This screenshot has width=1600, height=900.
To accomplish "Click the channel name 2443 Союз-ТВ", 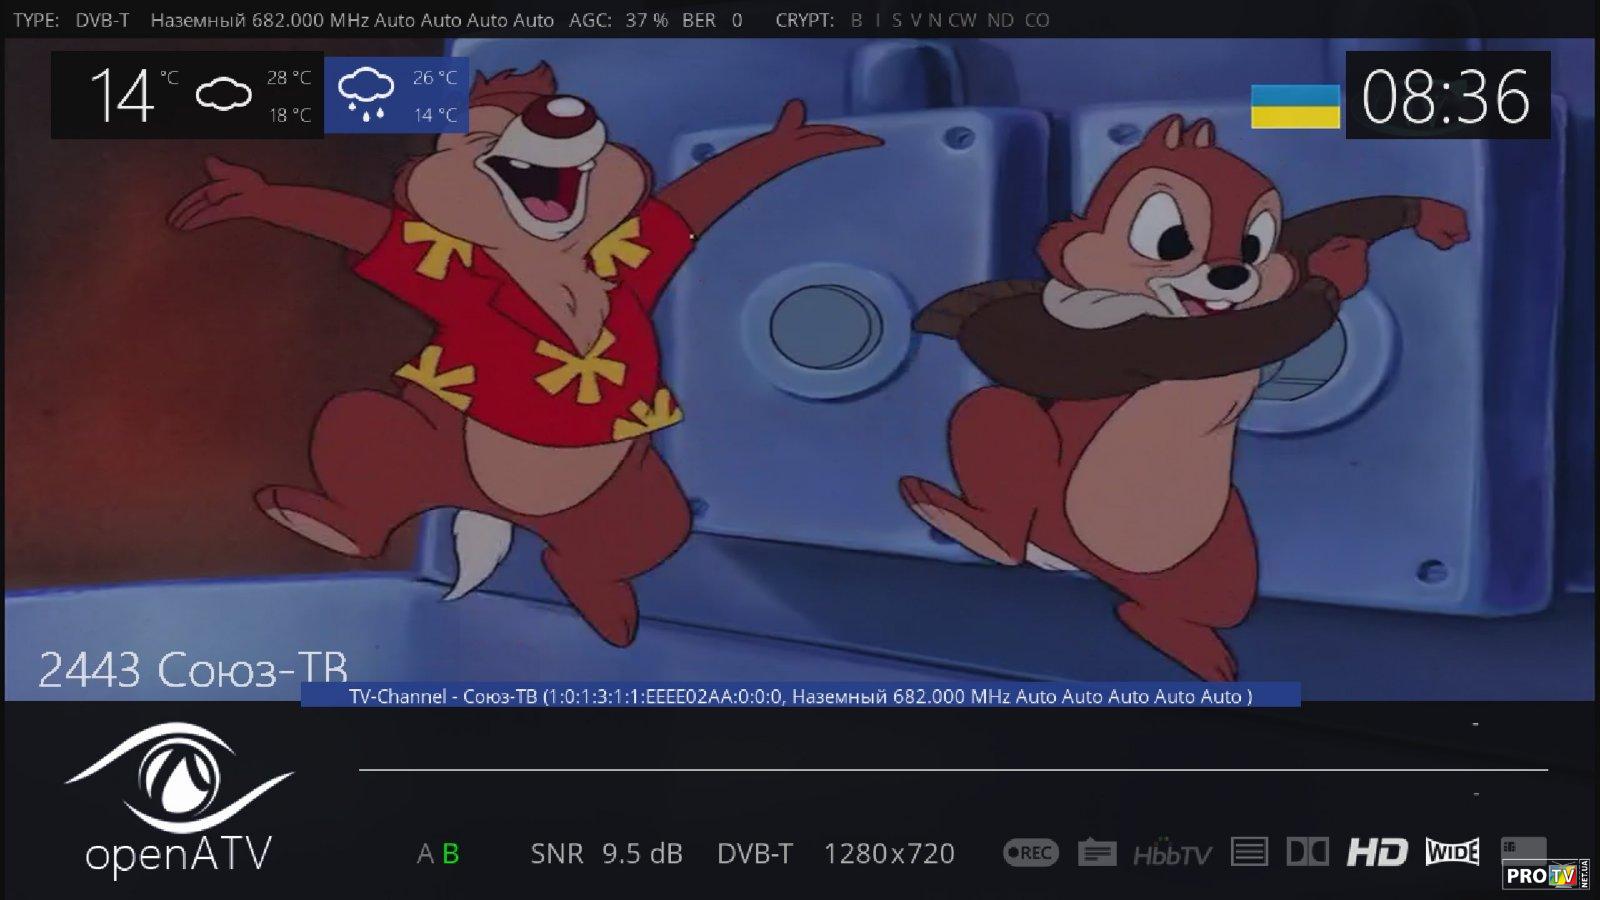I will point(193,670).
